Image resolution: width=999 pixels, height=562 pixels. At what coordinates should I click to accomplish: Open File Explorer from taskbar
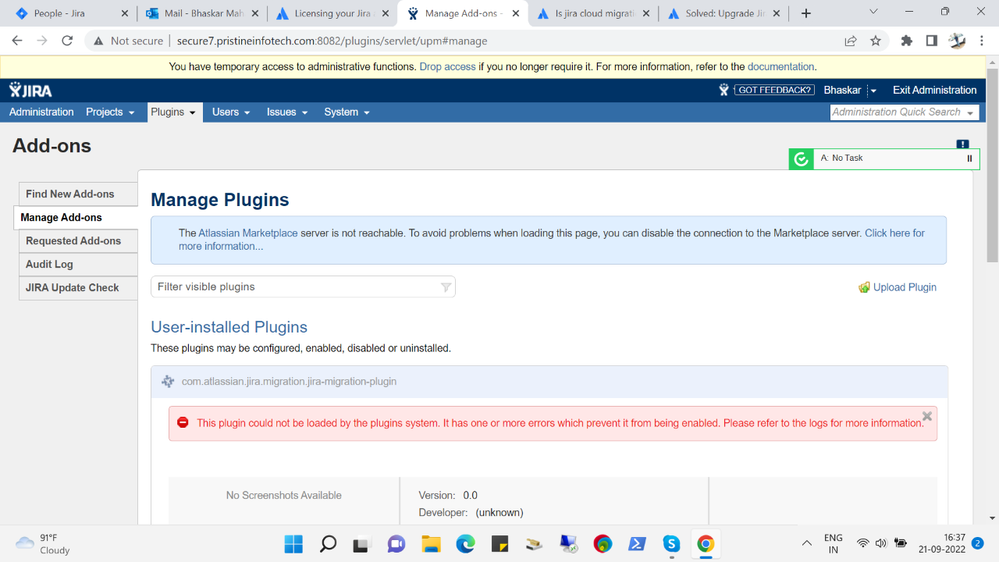[431, 544]
